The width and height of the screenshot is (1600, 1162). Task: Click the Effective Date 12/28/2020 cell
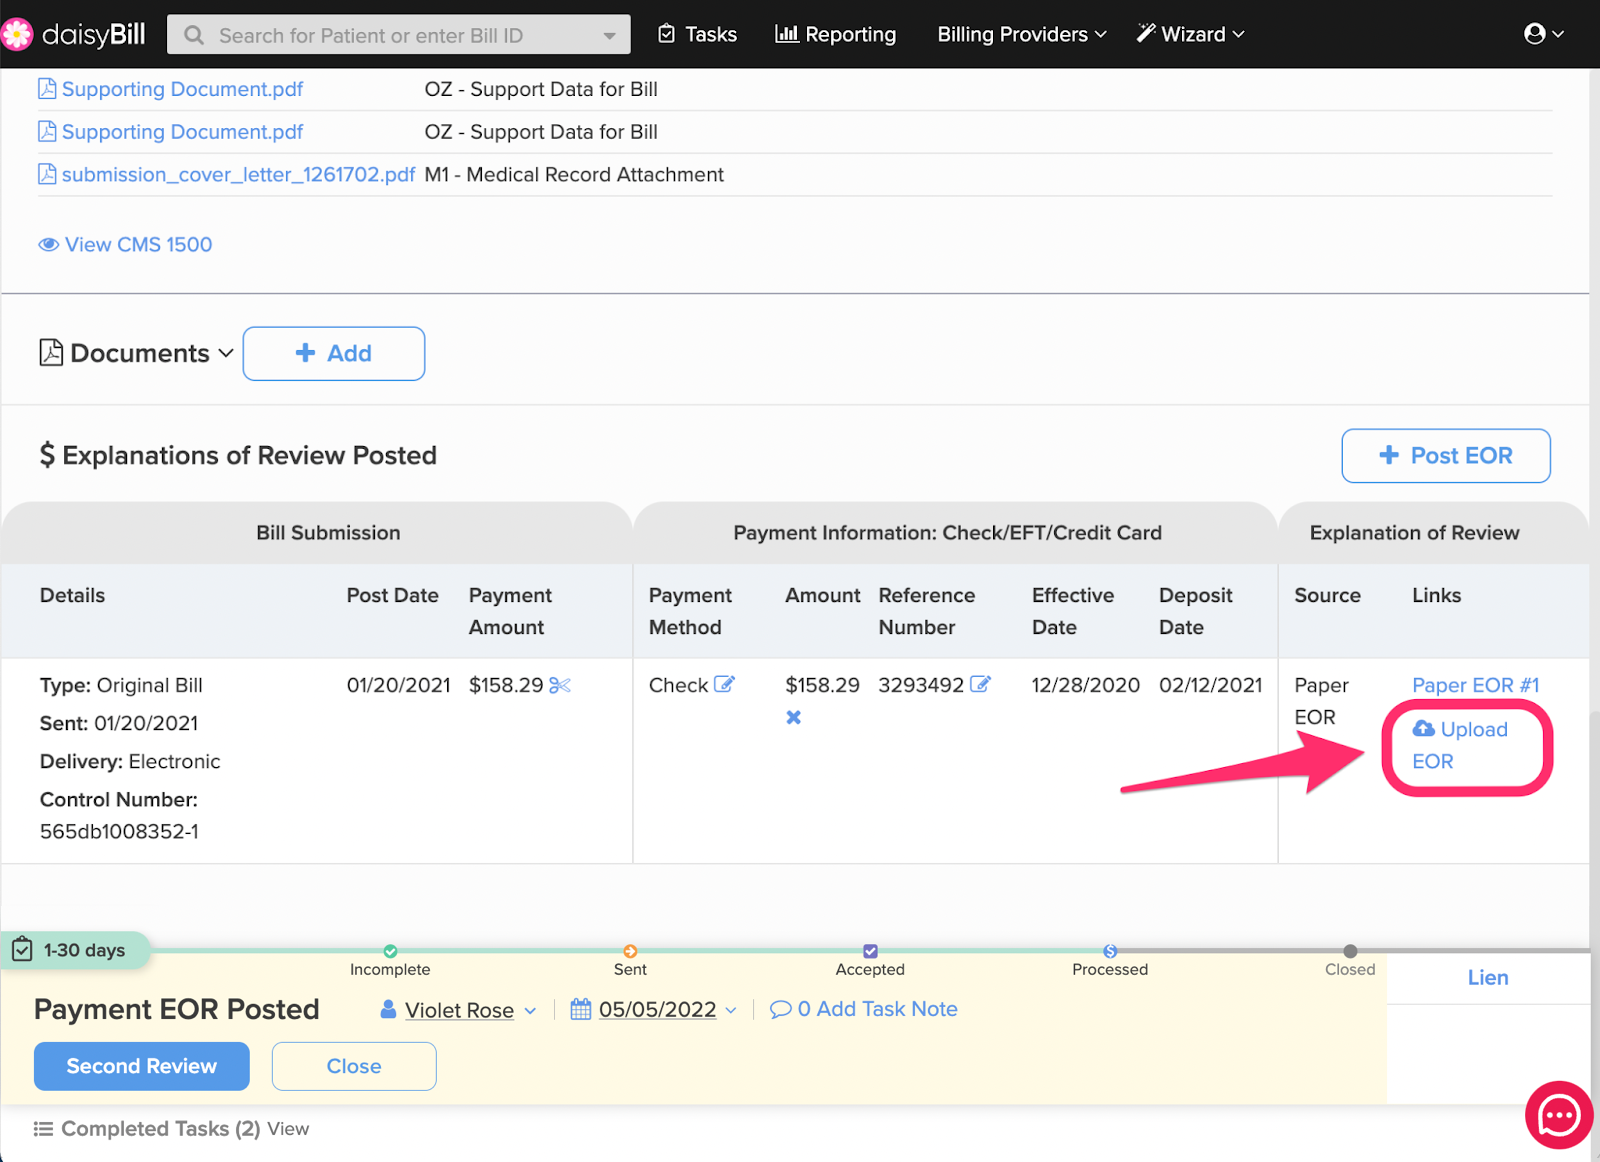click(1086, 685)
